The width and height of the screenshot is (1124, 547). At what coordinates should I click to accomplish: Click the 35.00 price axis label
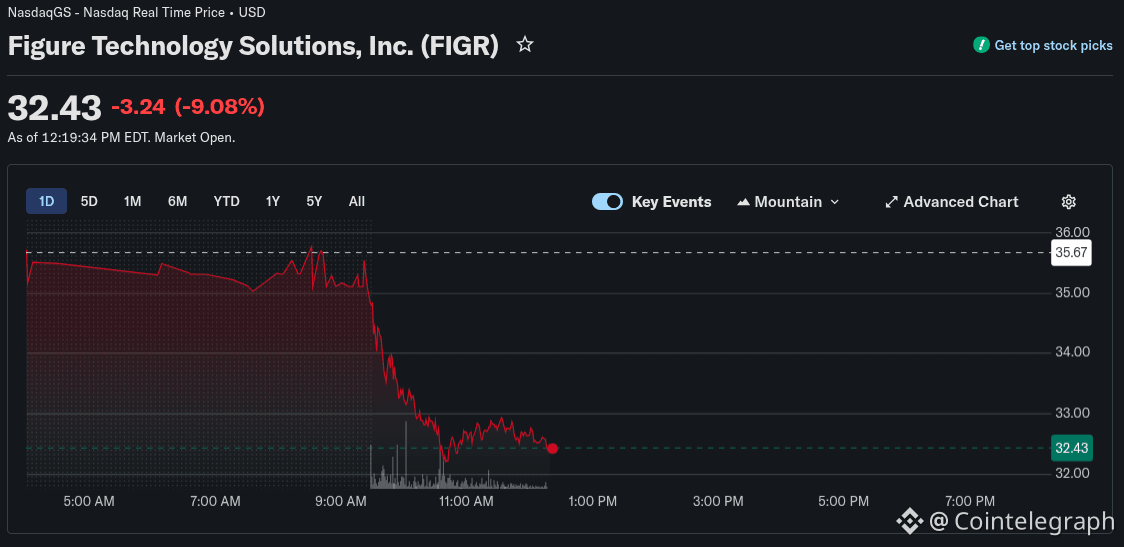coord(1074,292)
